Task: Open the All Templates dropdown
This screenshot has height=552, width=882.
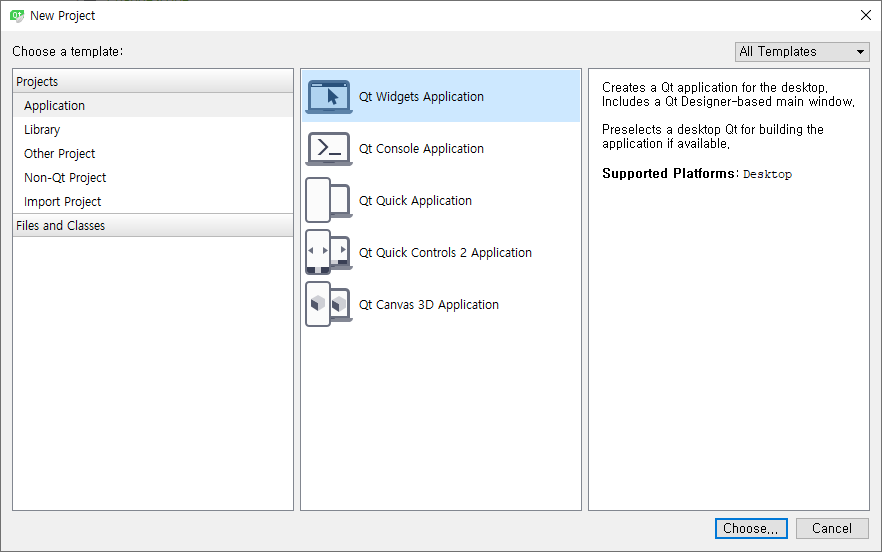Action: (802, 52)
